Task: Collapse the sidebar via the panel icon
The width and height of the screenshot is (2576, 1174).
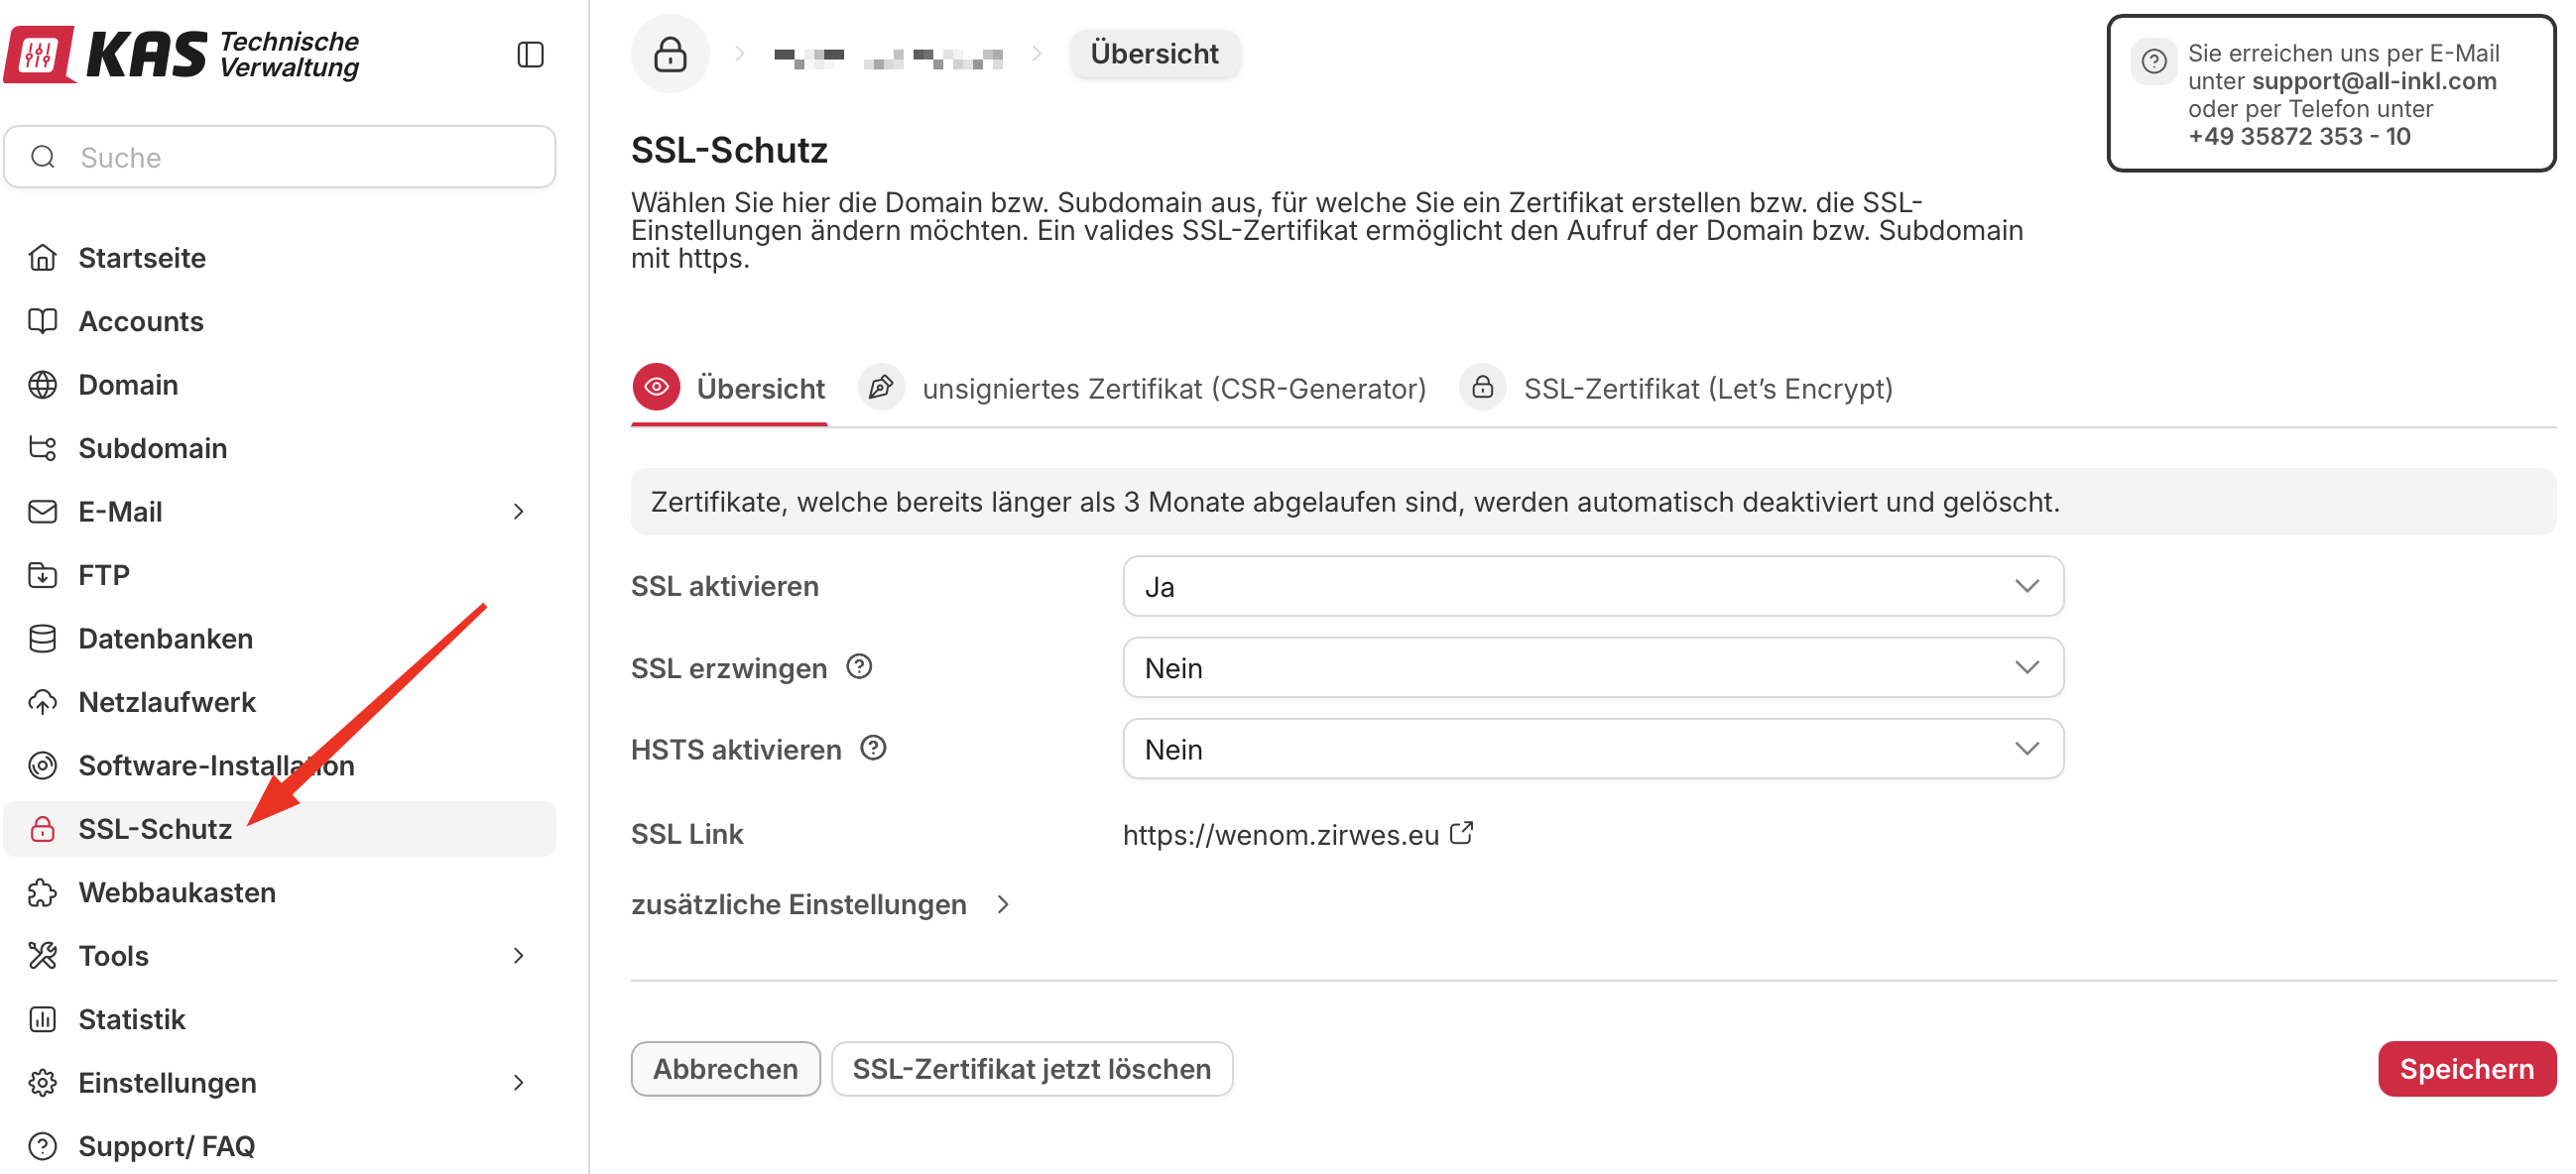Action: click(530, 54)
